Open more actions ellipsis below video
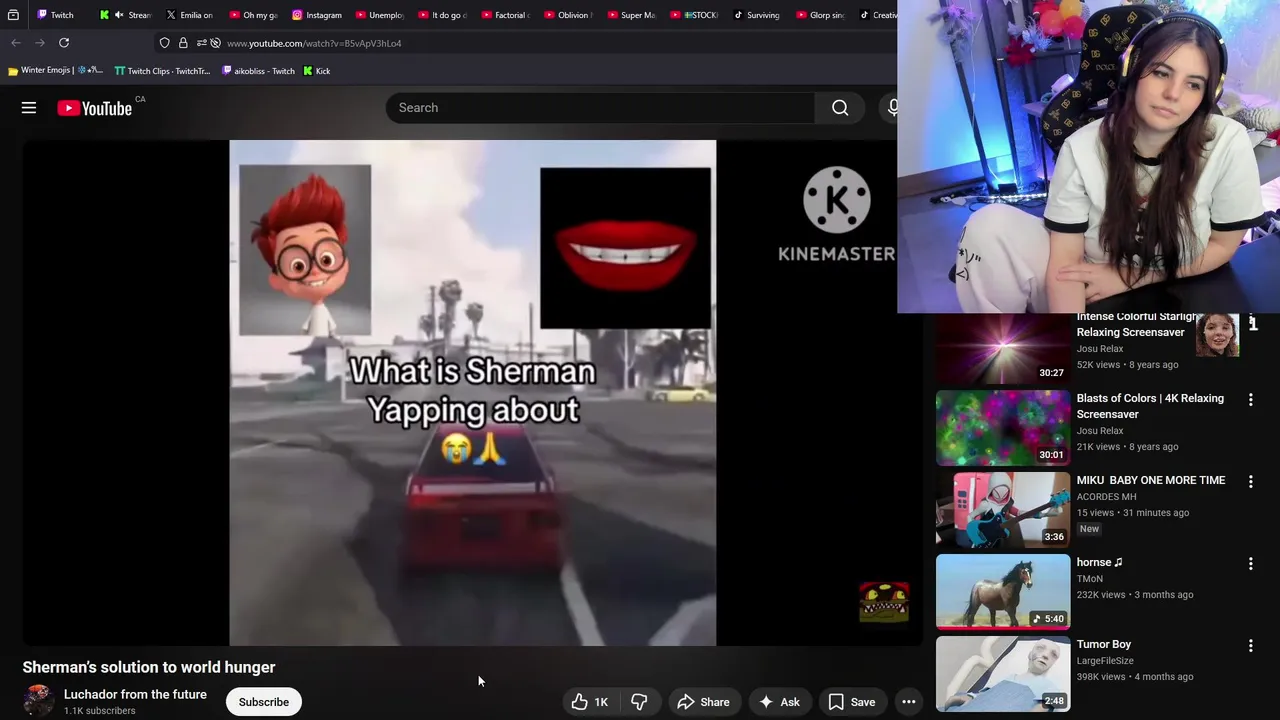Screen dimensions: 1280x720 909,702
